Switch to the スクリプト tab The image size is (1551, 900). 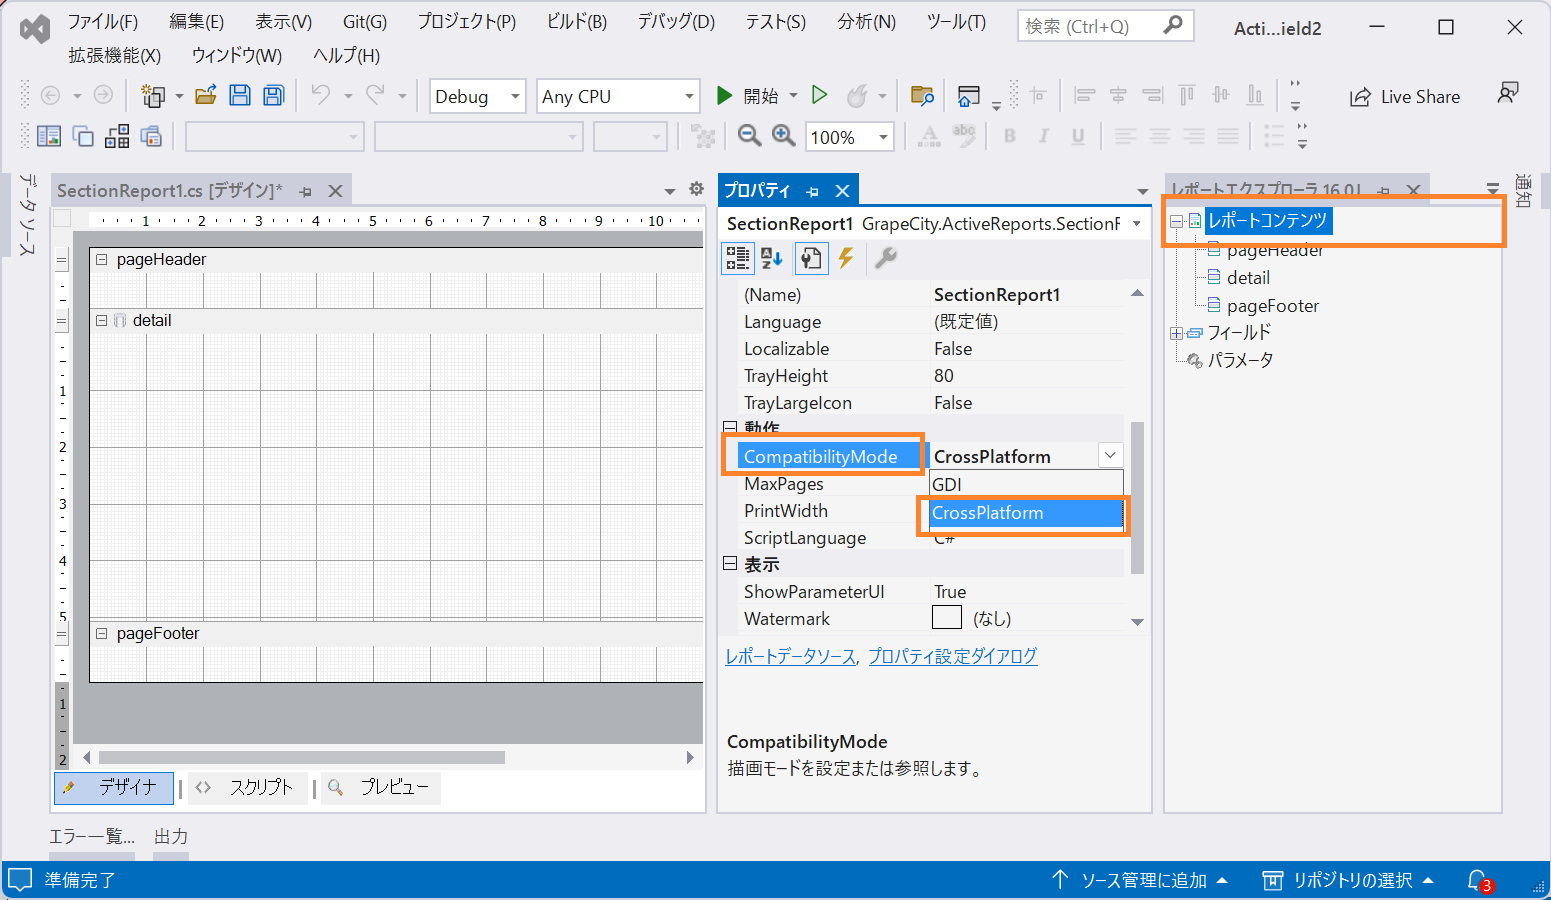247,787
